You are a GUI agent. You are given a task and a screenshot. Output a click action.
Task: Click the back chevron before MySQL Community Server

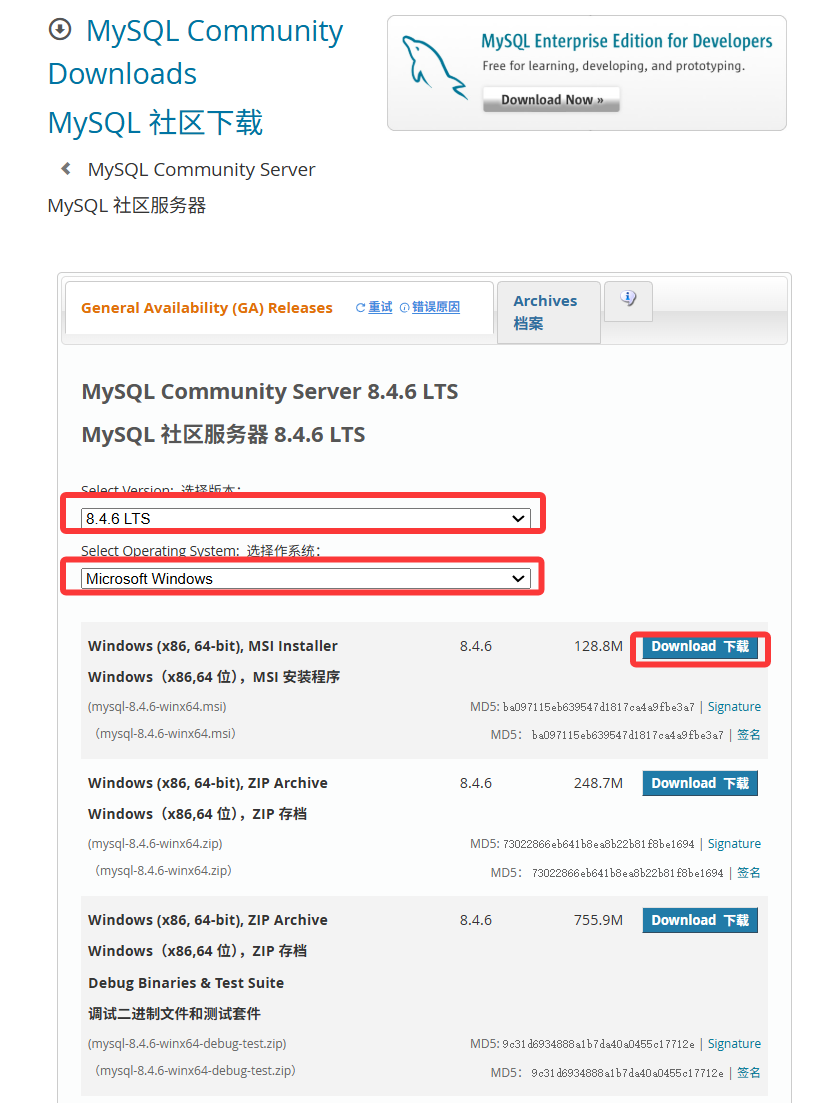(66, 168)
